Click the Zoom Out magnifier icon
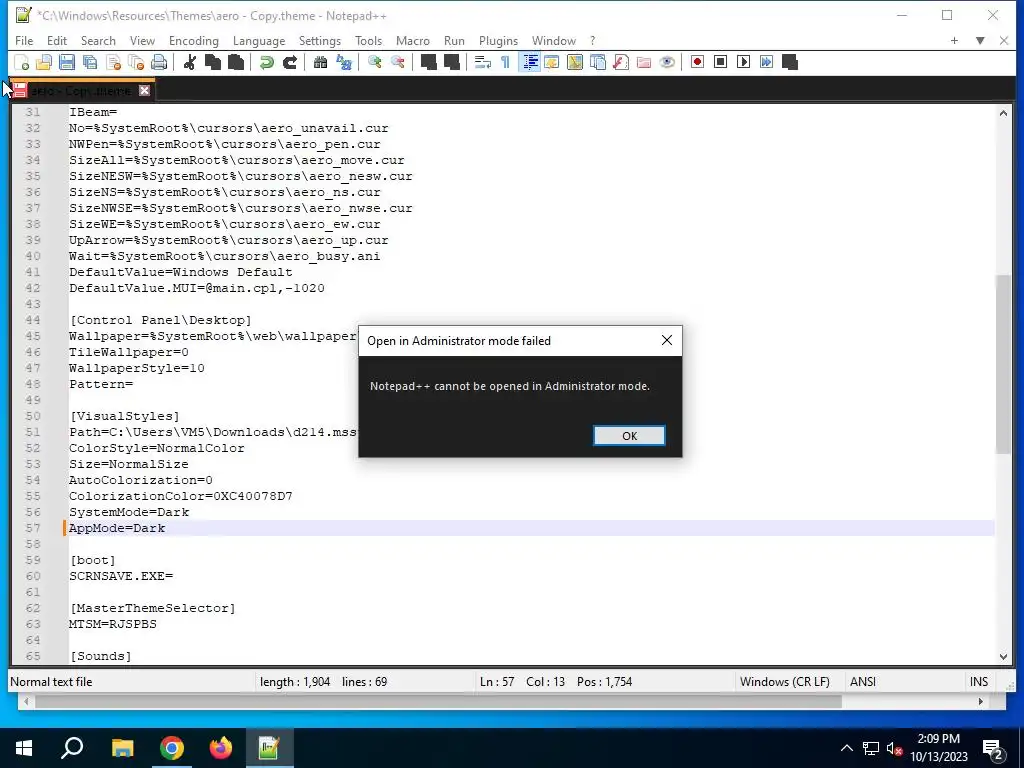 coord(397,62)
